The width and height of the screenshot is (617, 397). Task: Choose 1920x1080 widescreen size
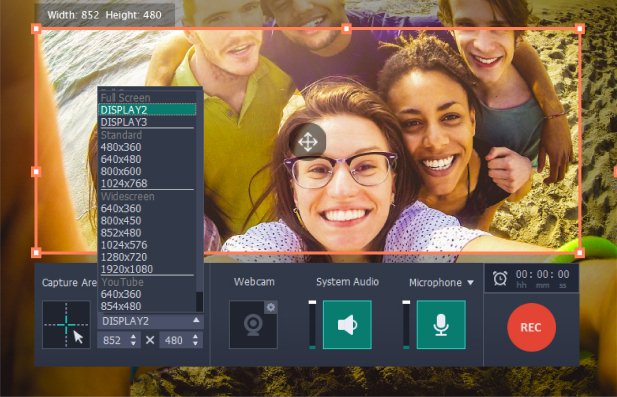[x=147, y=269]
